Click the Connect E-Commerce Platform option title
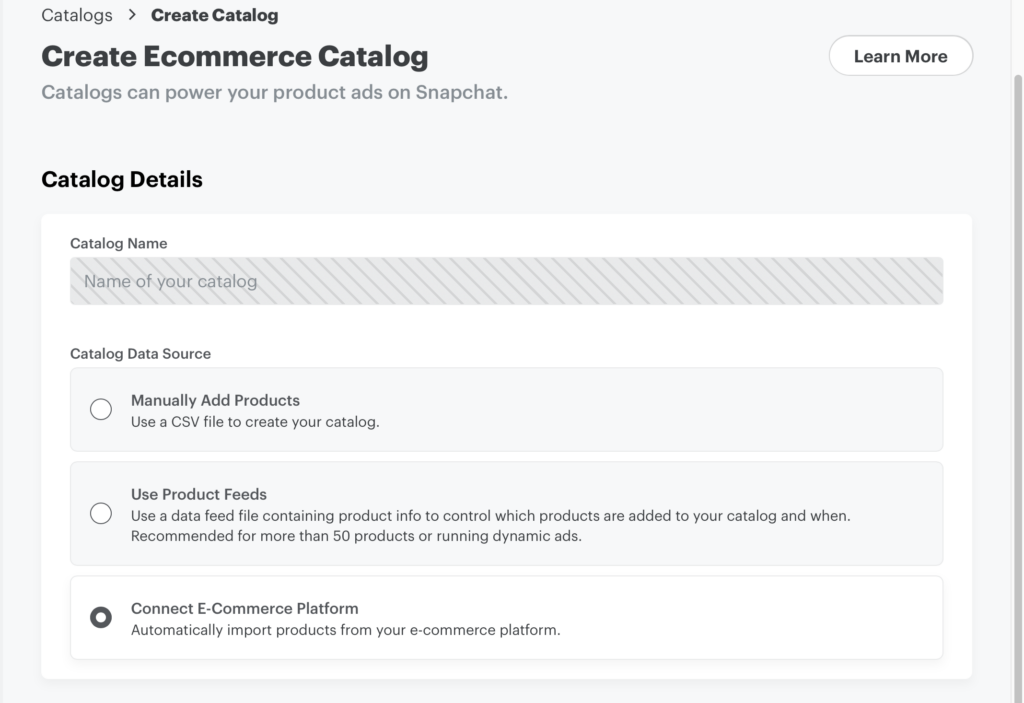The width and height of the screenshot is (1024, 703). tap(244, 608)
